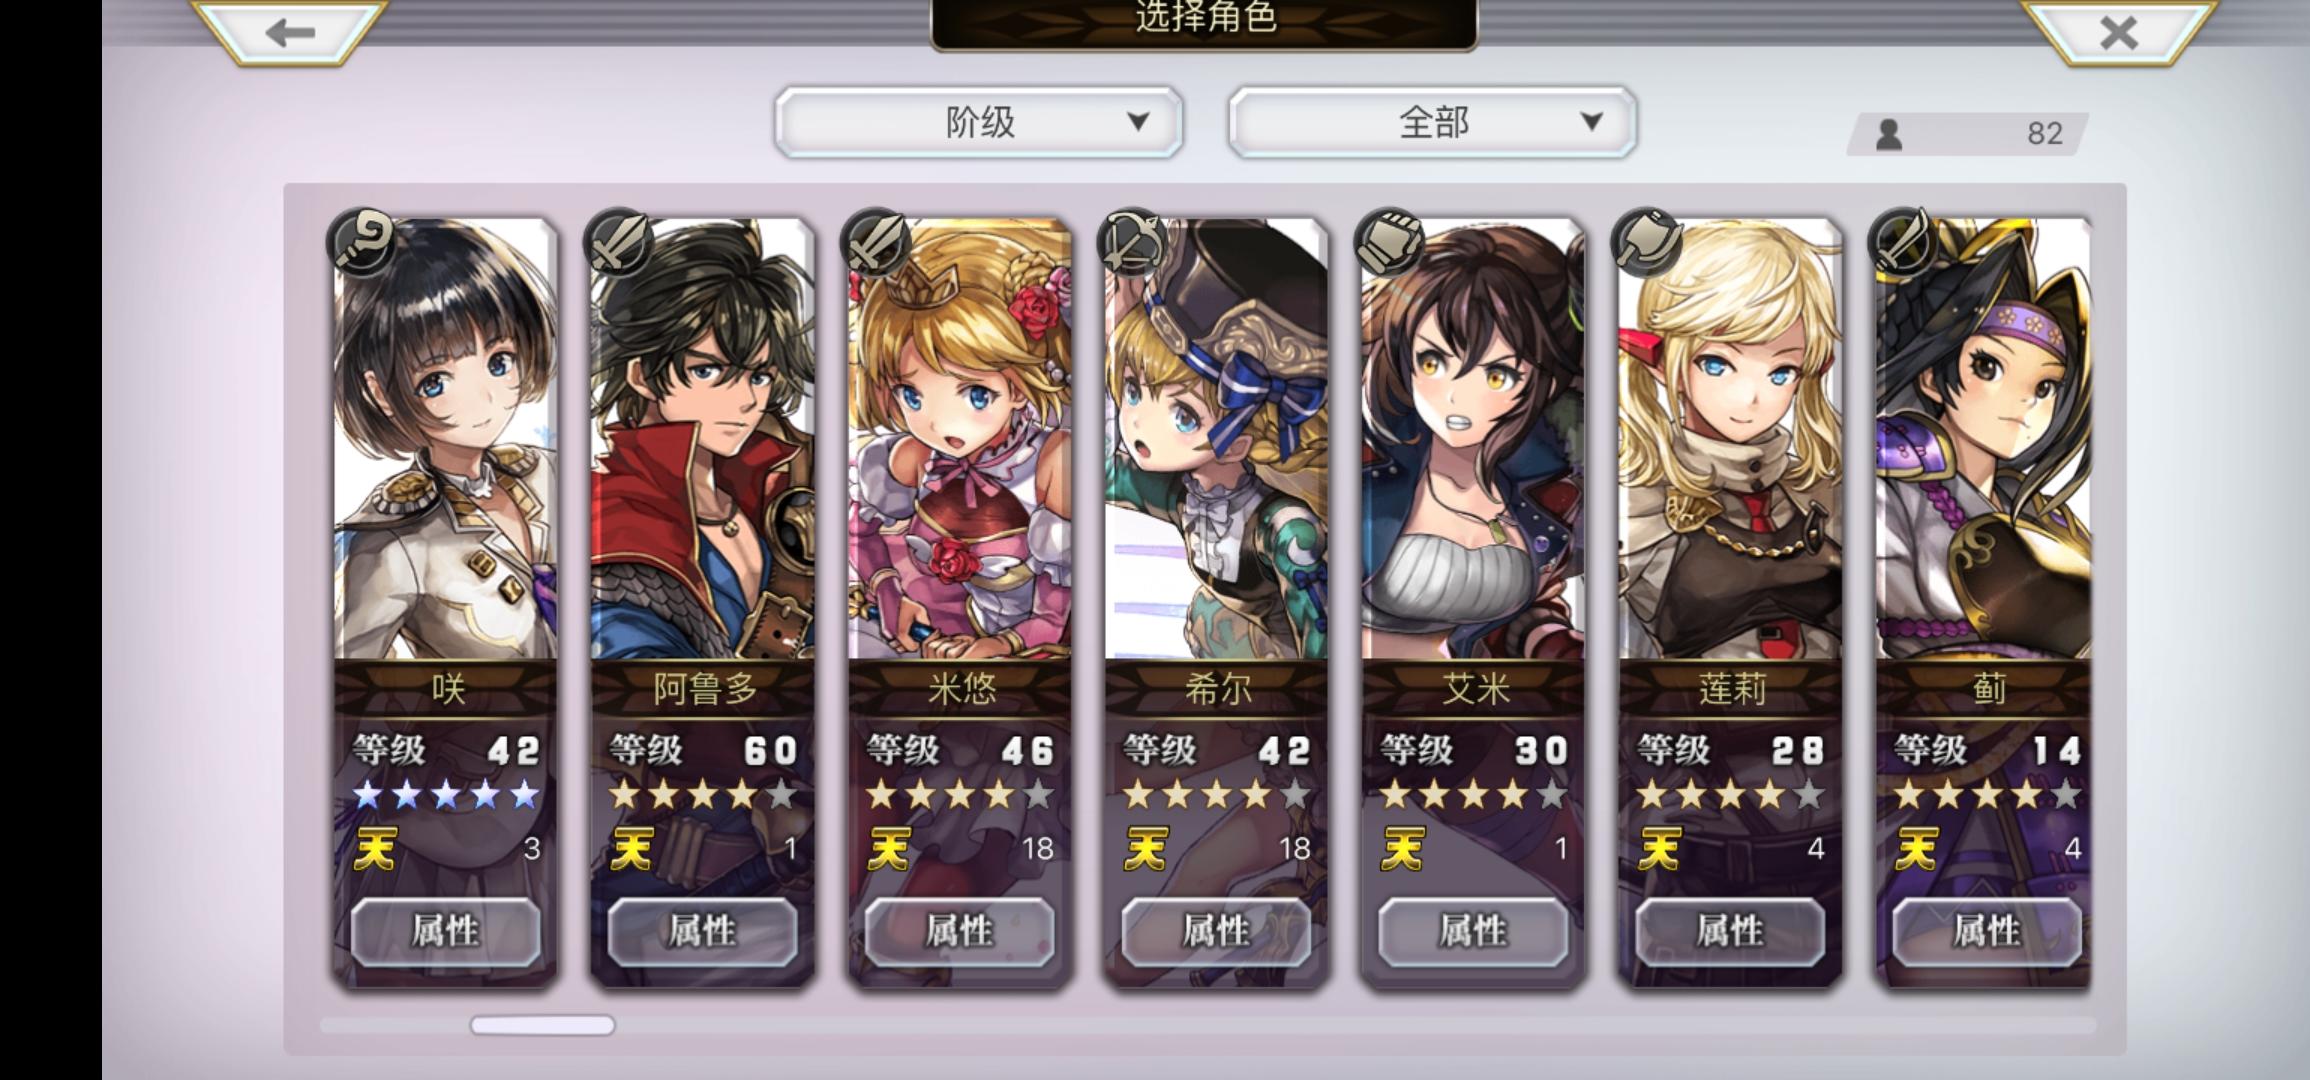Click the fist icon on 艾米's card
This screenshot has width=2310, height=1080.
[x=1390, y=243]
